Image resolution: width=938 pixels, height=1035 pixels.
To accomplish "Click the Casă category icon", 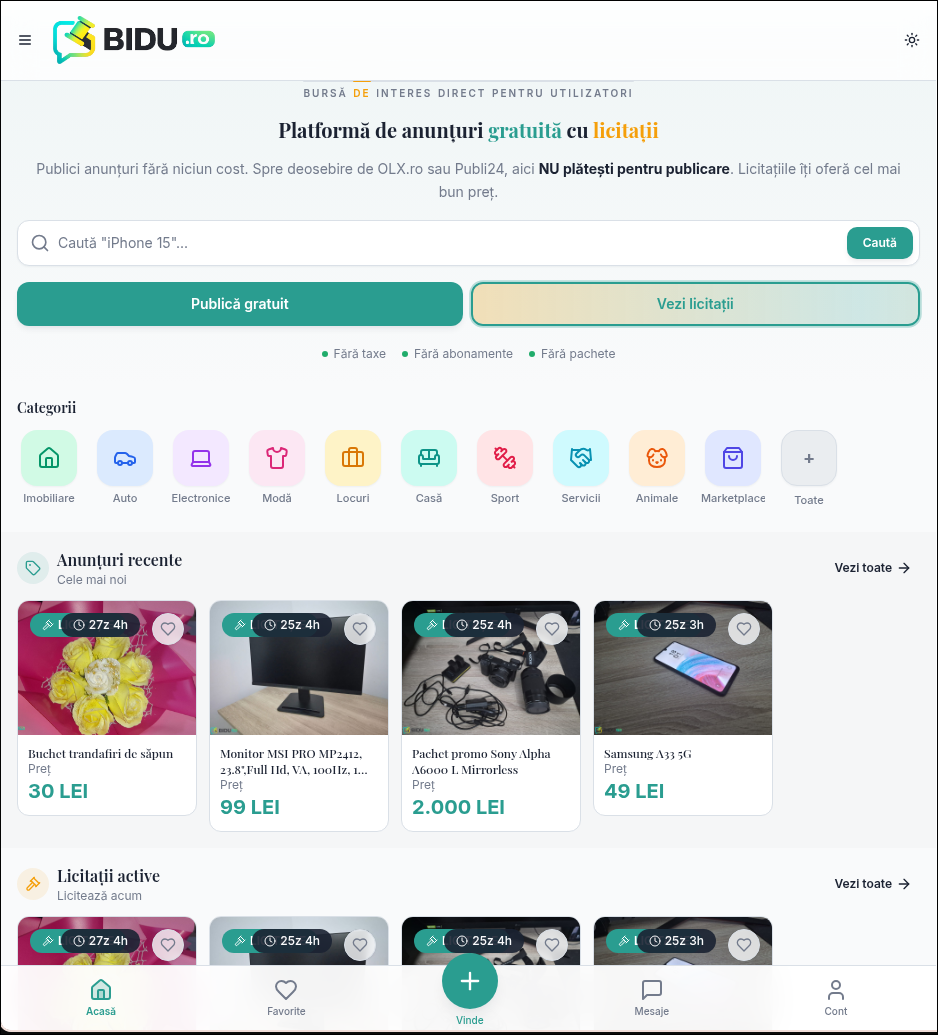I will 428,456.
